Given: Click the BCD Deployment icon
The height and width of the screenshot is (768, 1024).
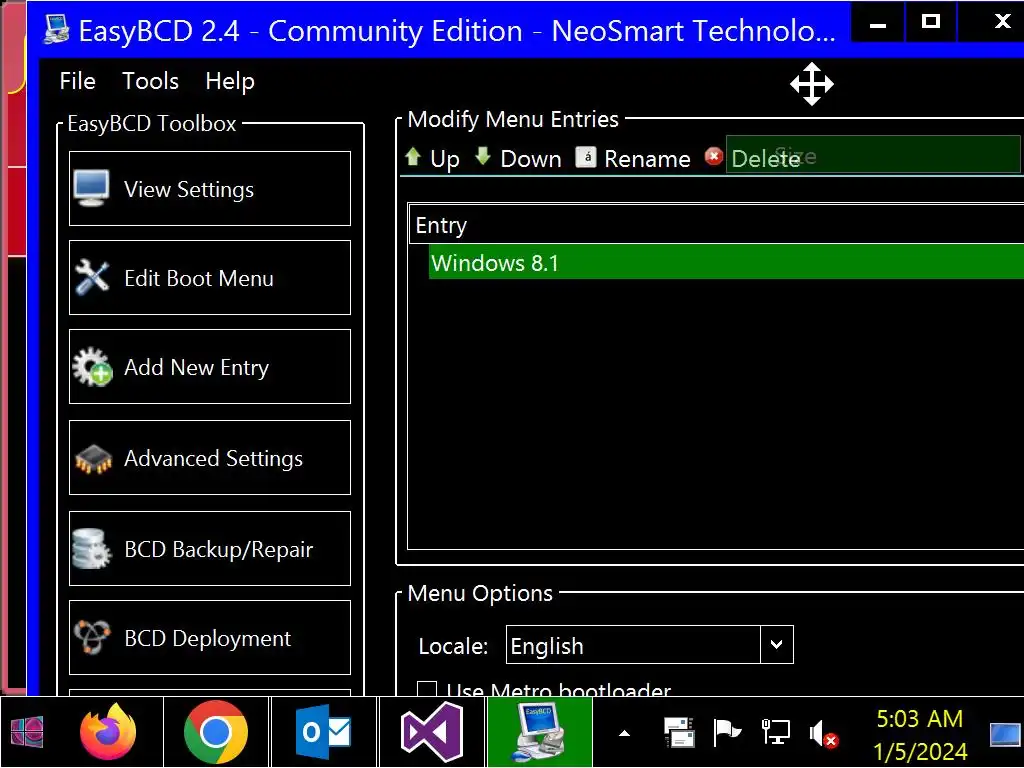Looking at the screenshot, I should click(x=91, y=637).
